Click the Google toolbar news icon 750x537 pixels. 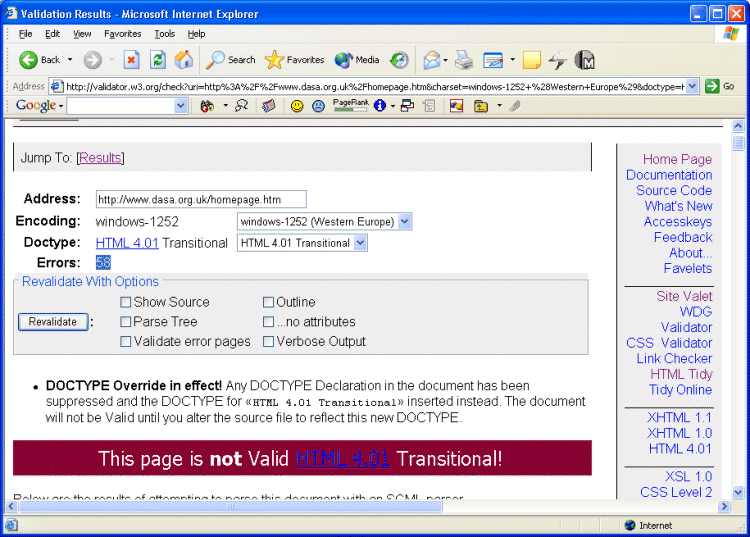(269, 106)
